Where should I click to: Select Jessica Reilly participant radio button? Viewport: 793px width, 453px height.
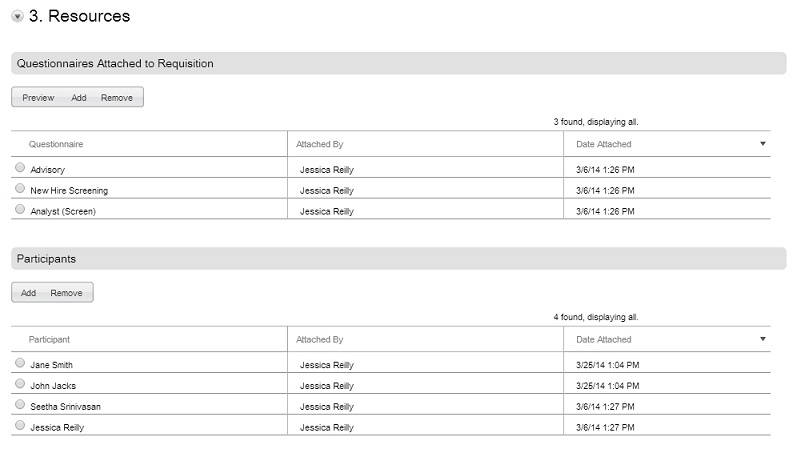coord(20,425)
